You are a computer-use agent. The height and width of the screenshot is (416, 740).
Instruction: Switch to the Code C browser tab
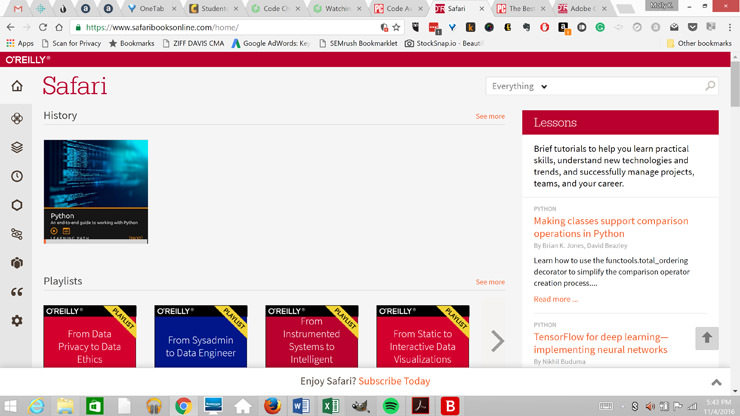tap(275, 8)
